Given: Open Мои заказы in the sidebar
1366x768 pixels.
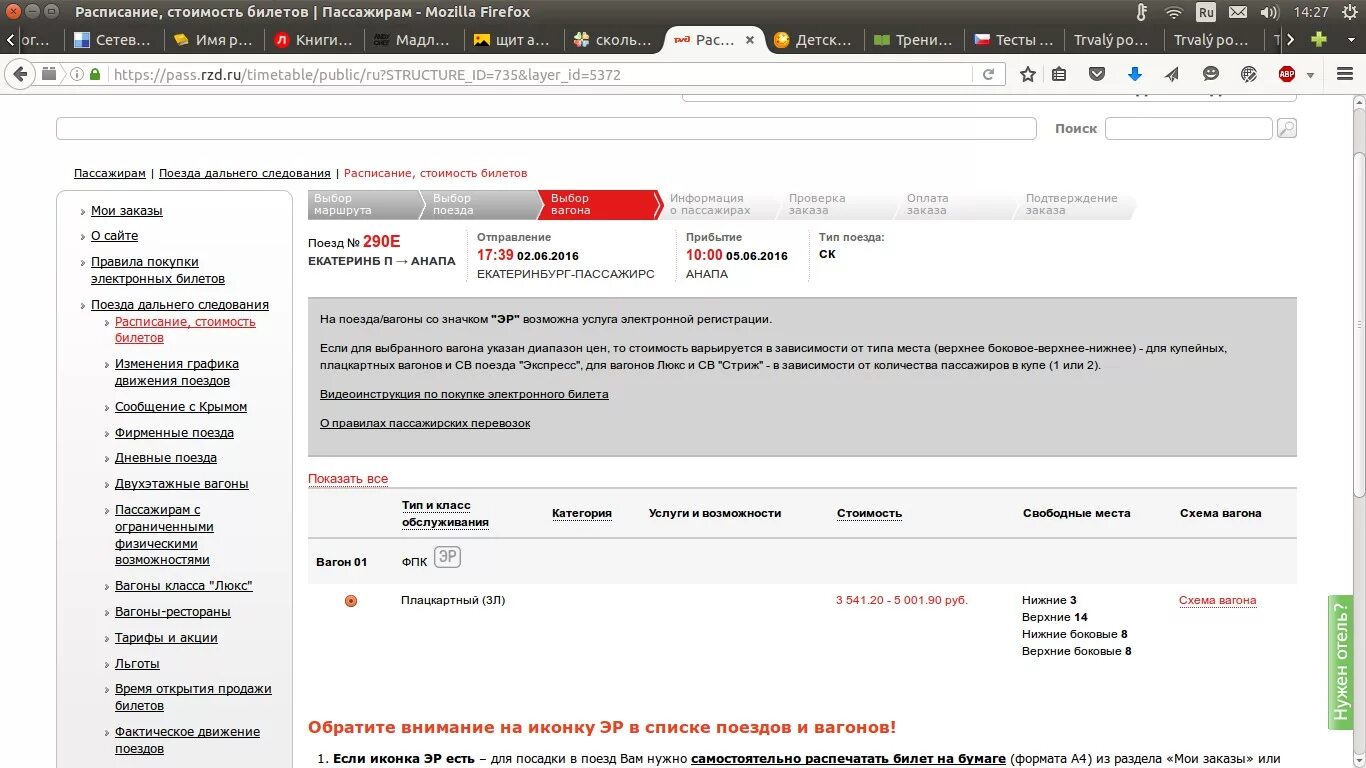Looking at the screenshot, I should click(126, 211).
